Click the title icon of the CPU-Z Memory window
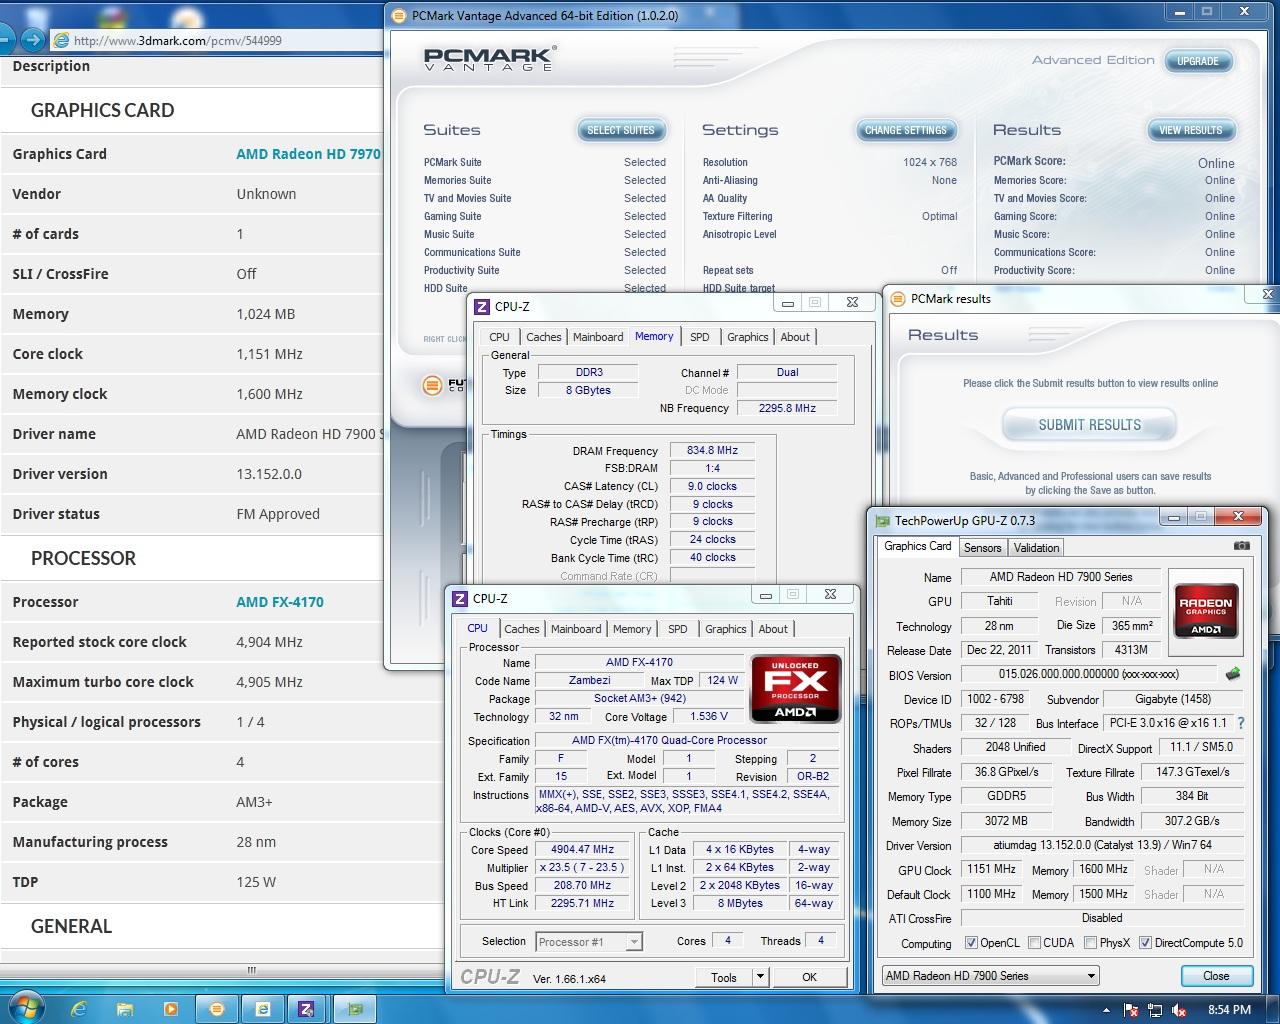 click(x=482, y=307)
